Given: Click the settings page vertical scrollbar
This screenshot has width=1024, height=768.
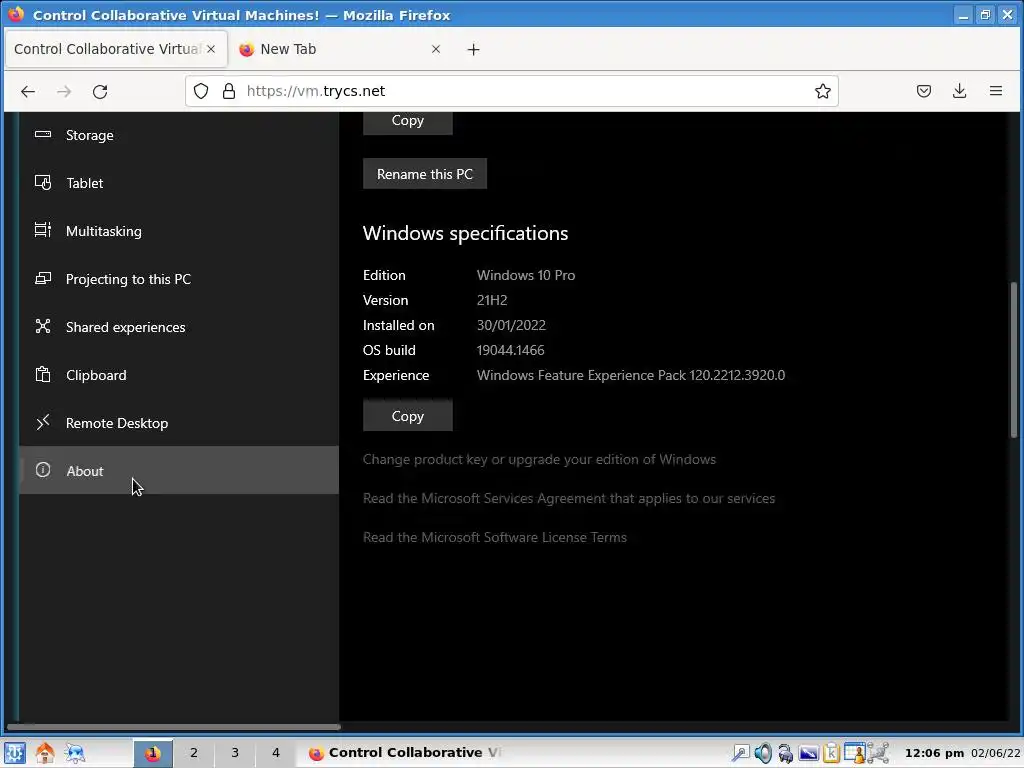Looking at the screenshot, I should tap(1013, 359).
